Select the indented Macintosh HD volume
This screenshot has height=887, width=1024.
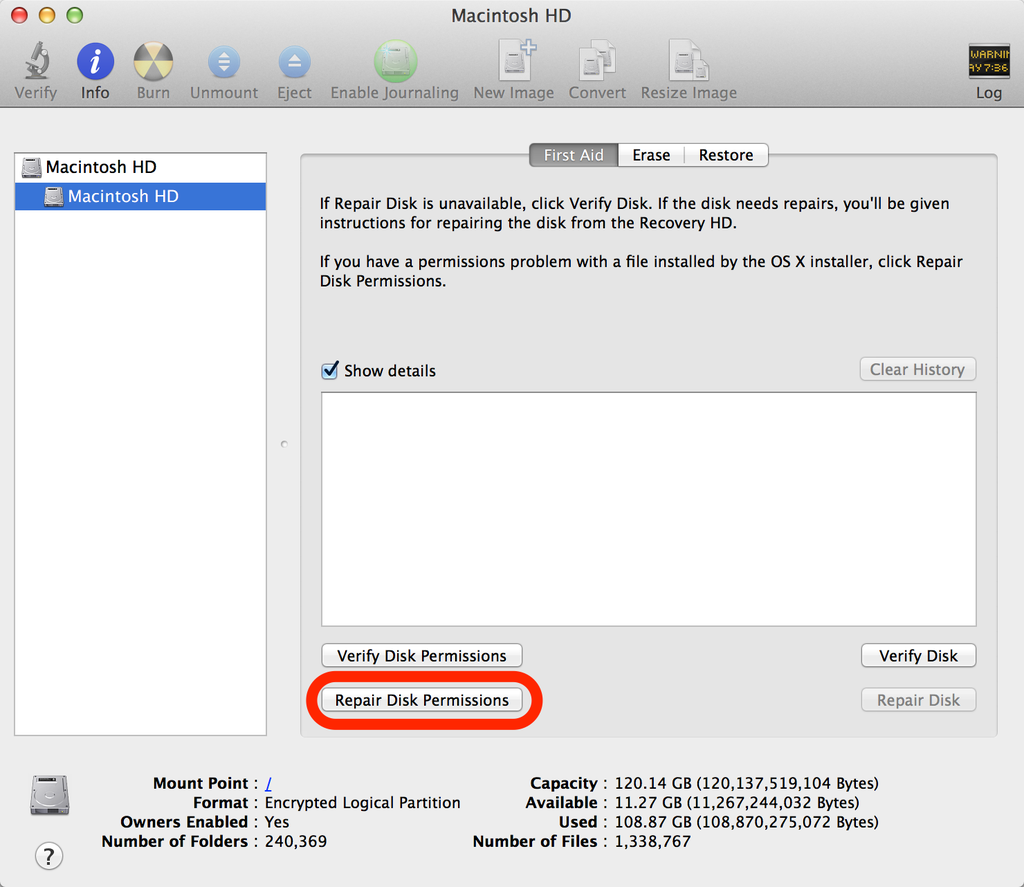coord(140,197)
